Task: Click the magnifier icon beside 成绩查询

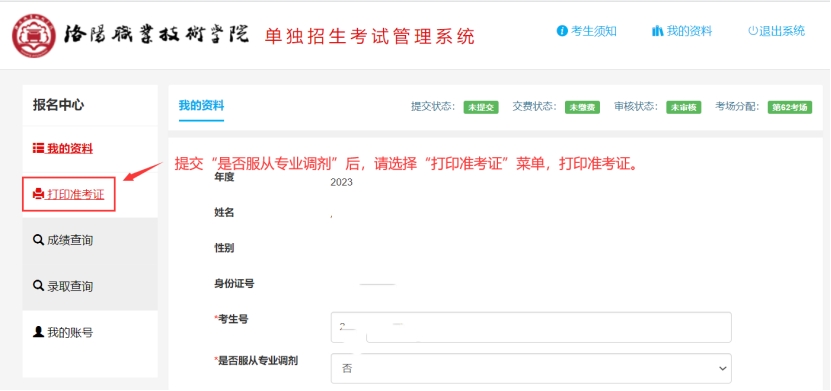Action: [38, 240]
